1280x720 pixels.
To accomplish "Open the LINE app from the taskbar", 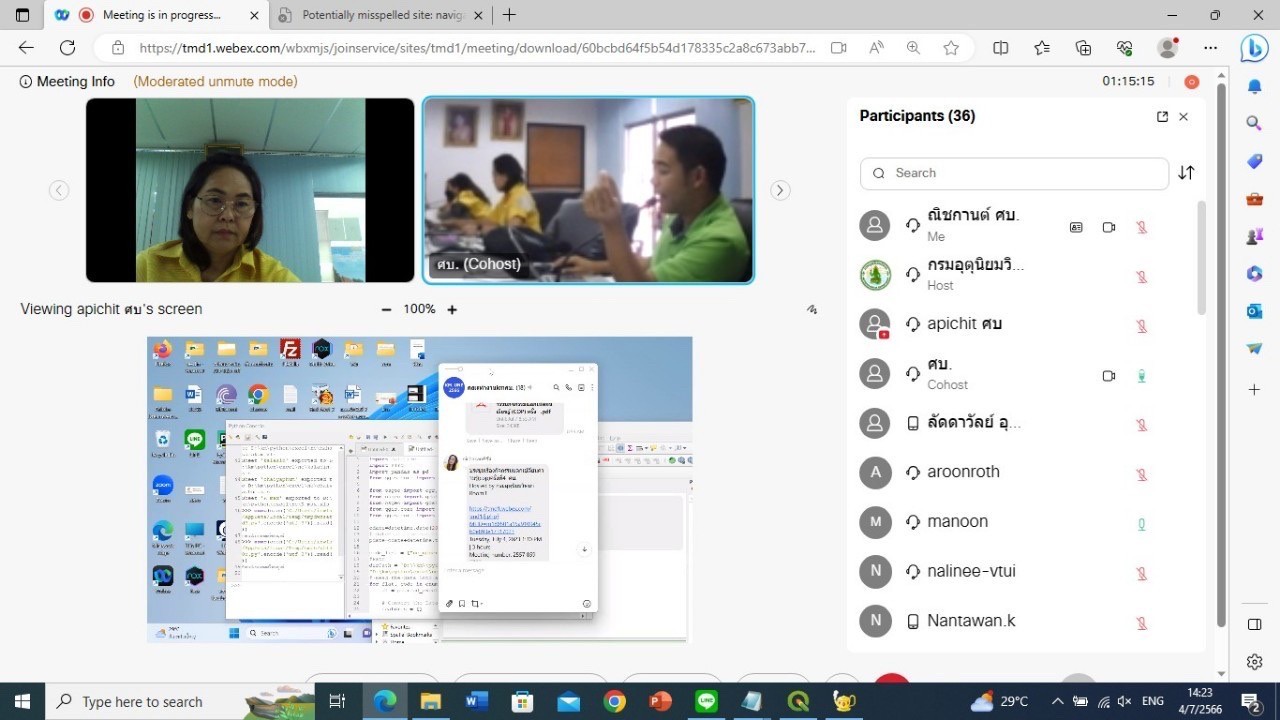I will [x=707, y=701].
